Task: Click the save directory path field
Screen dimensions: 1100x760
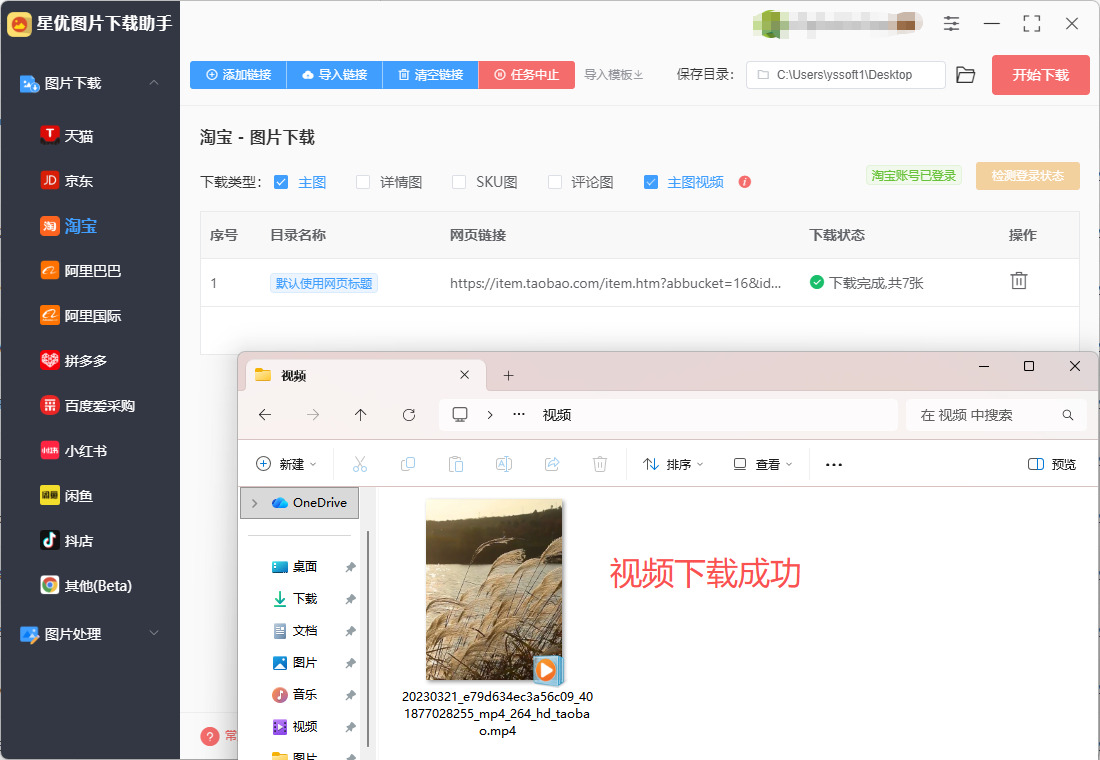Action: point(845,75)
